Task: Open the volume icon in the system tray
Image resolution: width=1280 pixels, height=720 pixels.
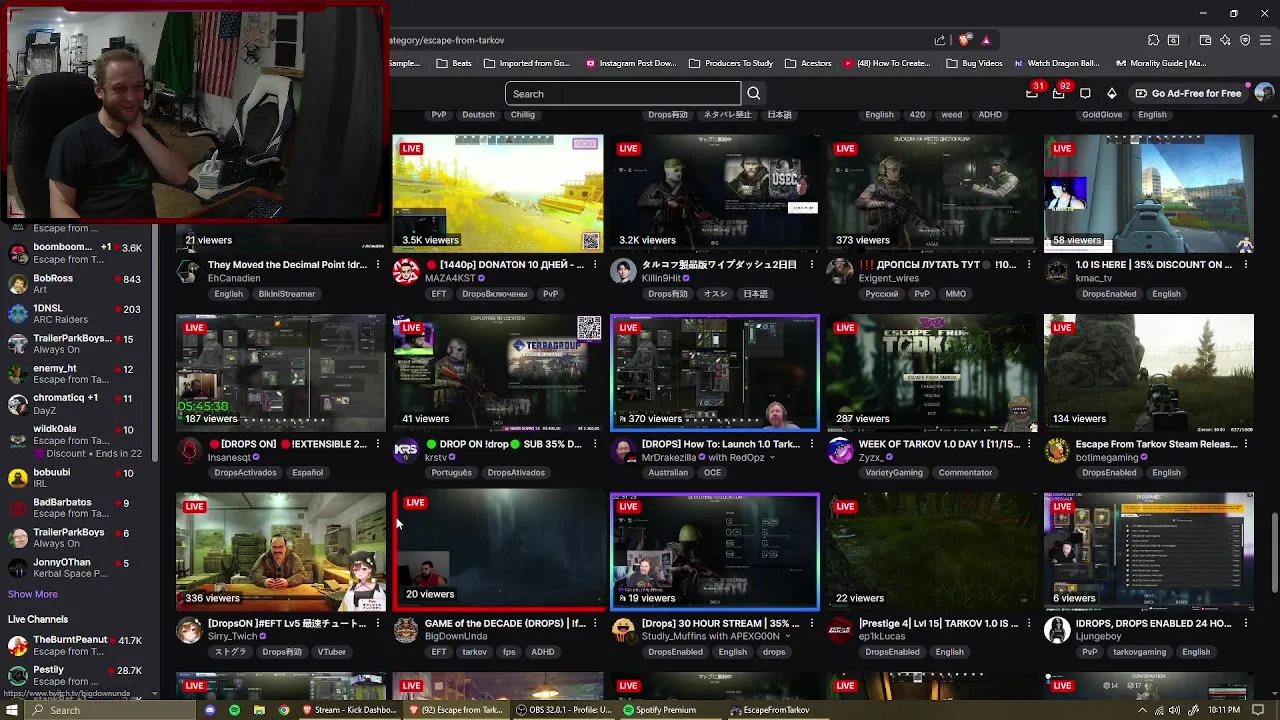Action: click(1174, 710)
